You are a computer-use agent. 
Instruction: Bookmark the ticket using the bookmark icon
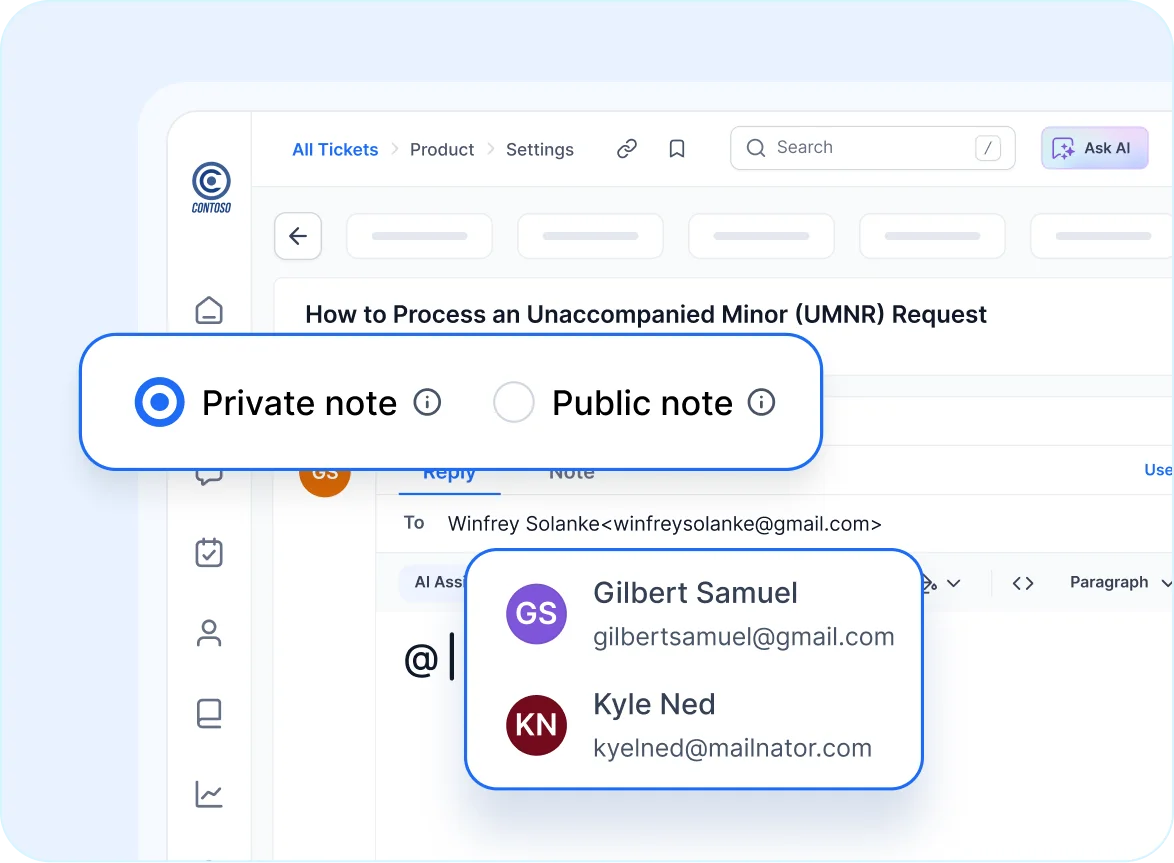[x=677, y=147]
